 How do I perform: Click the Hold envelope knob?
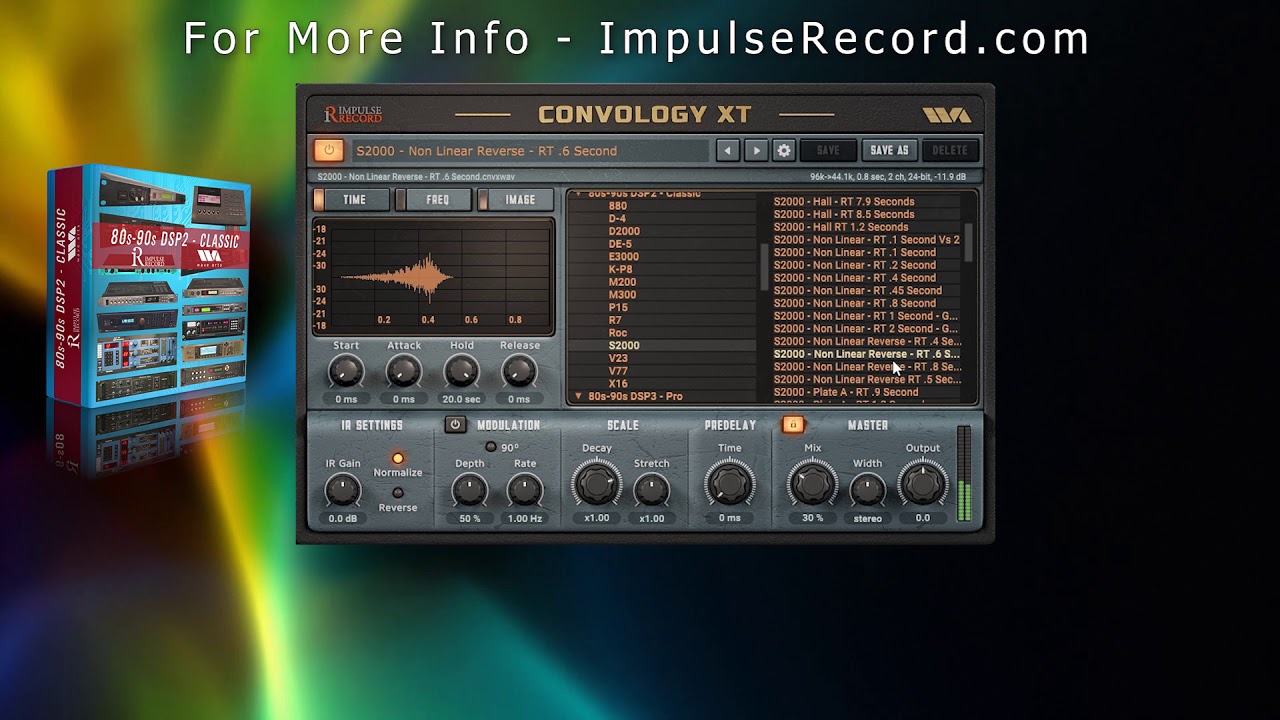pyautogui.click(x=461, y=373)
